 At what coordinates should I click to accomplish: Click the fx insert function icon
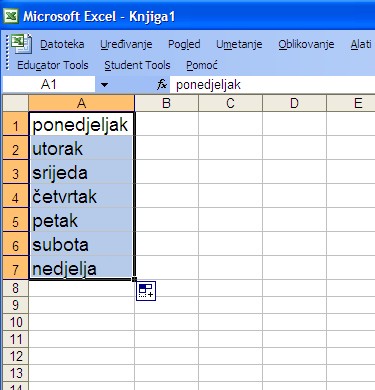point(162,85)
